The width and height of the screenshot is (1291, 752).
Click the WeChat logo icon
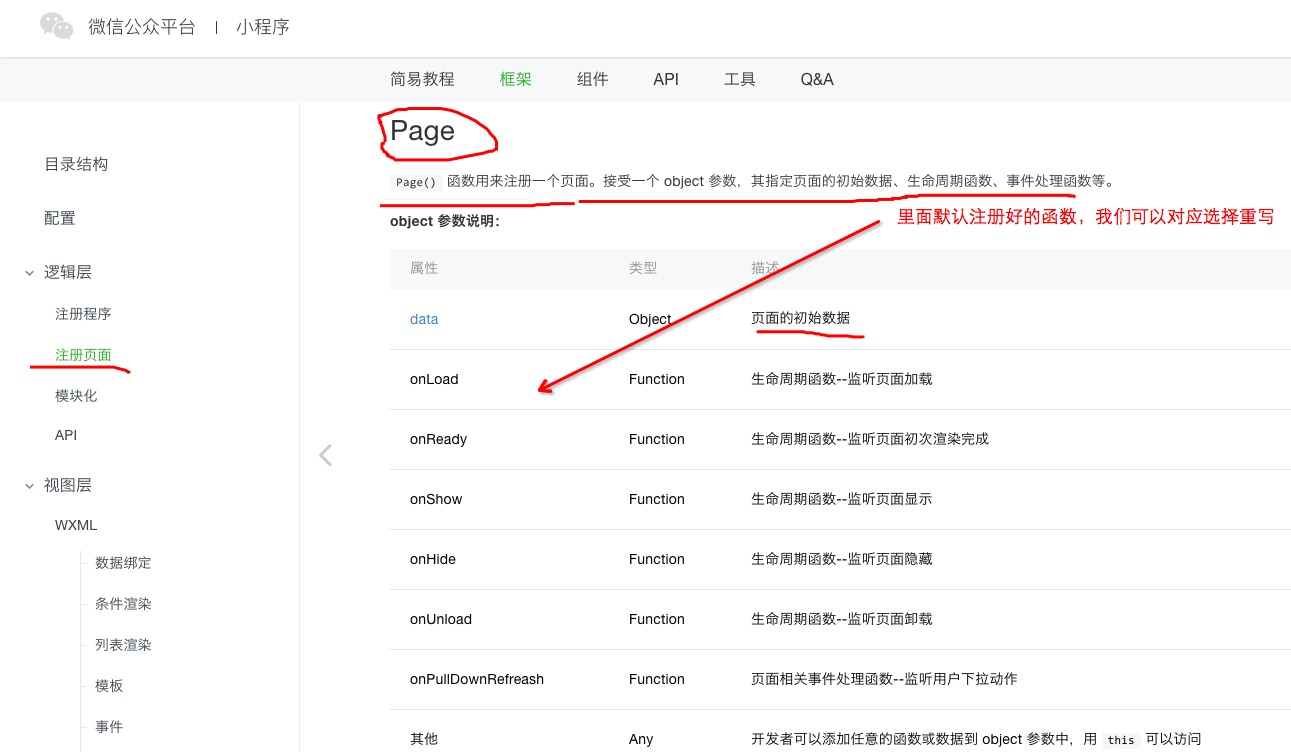coord(57,27)
